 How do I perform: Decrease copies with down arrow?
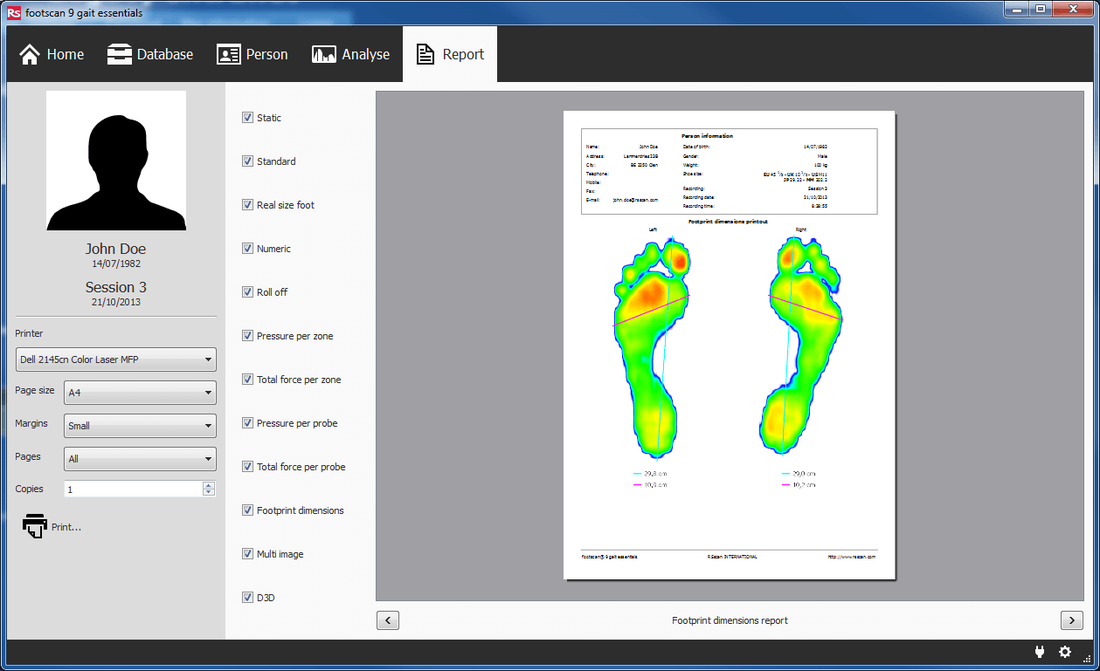[208, 493]
